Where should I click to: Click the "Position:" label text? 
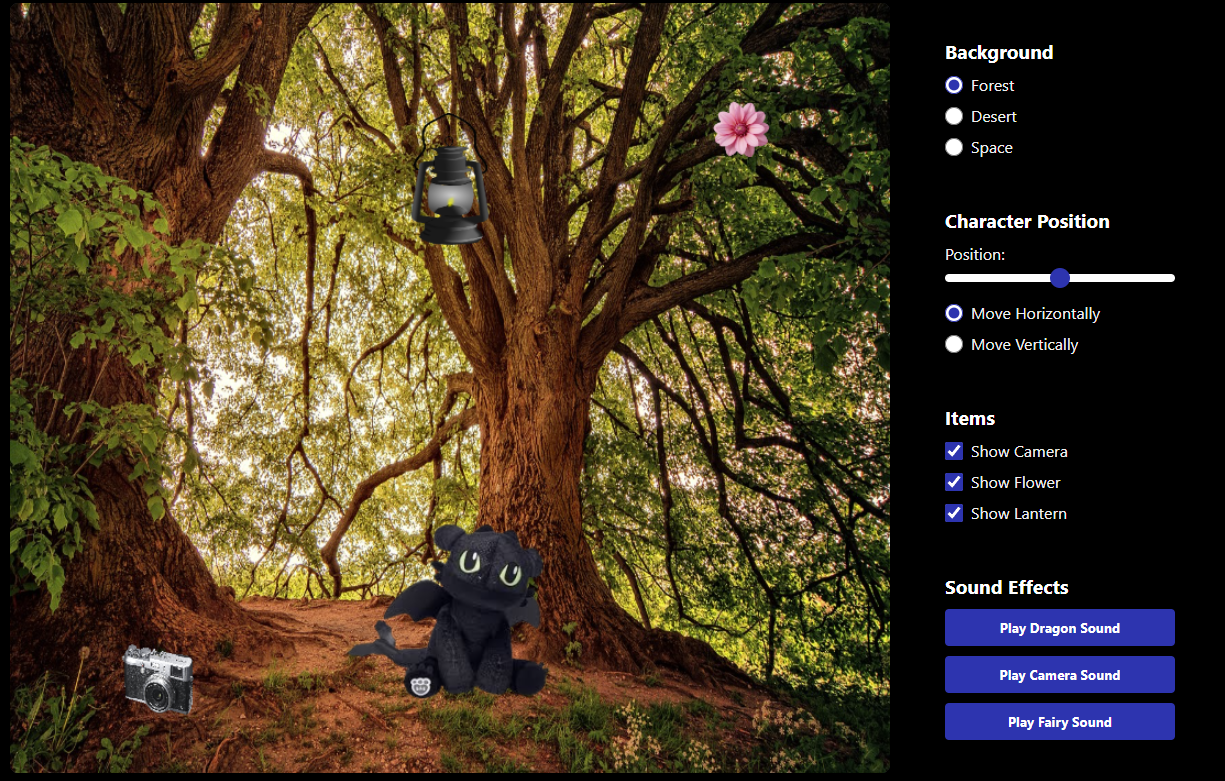click(975, 255)
